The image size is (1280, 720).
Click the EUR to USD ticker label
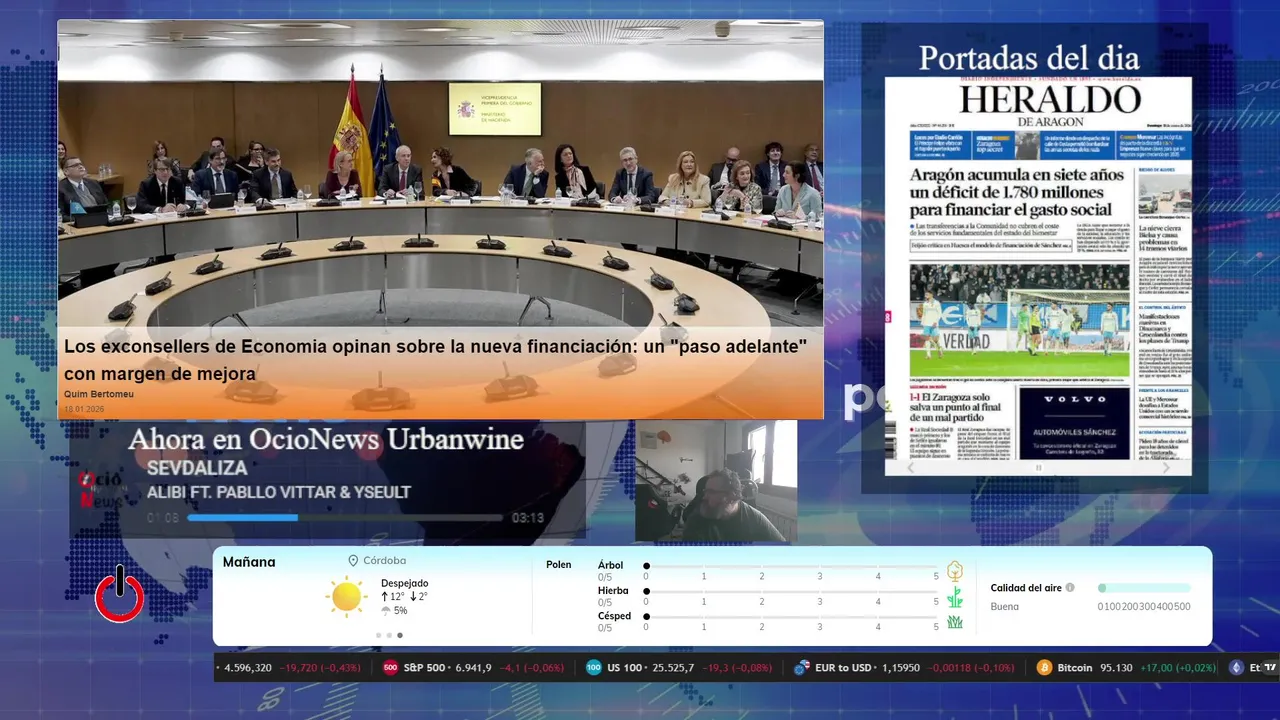pyautogui.click(x=843, y=668)
